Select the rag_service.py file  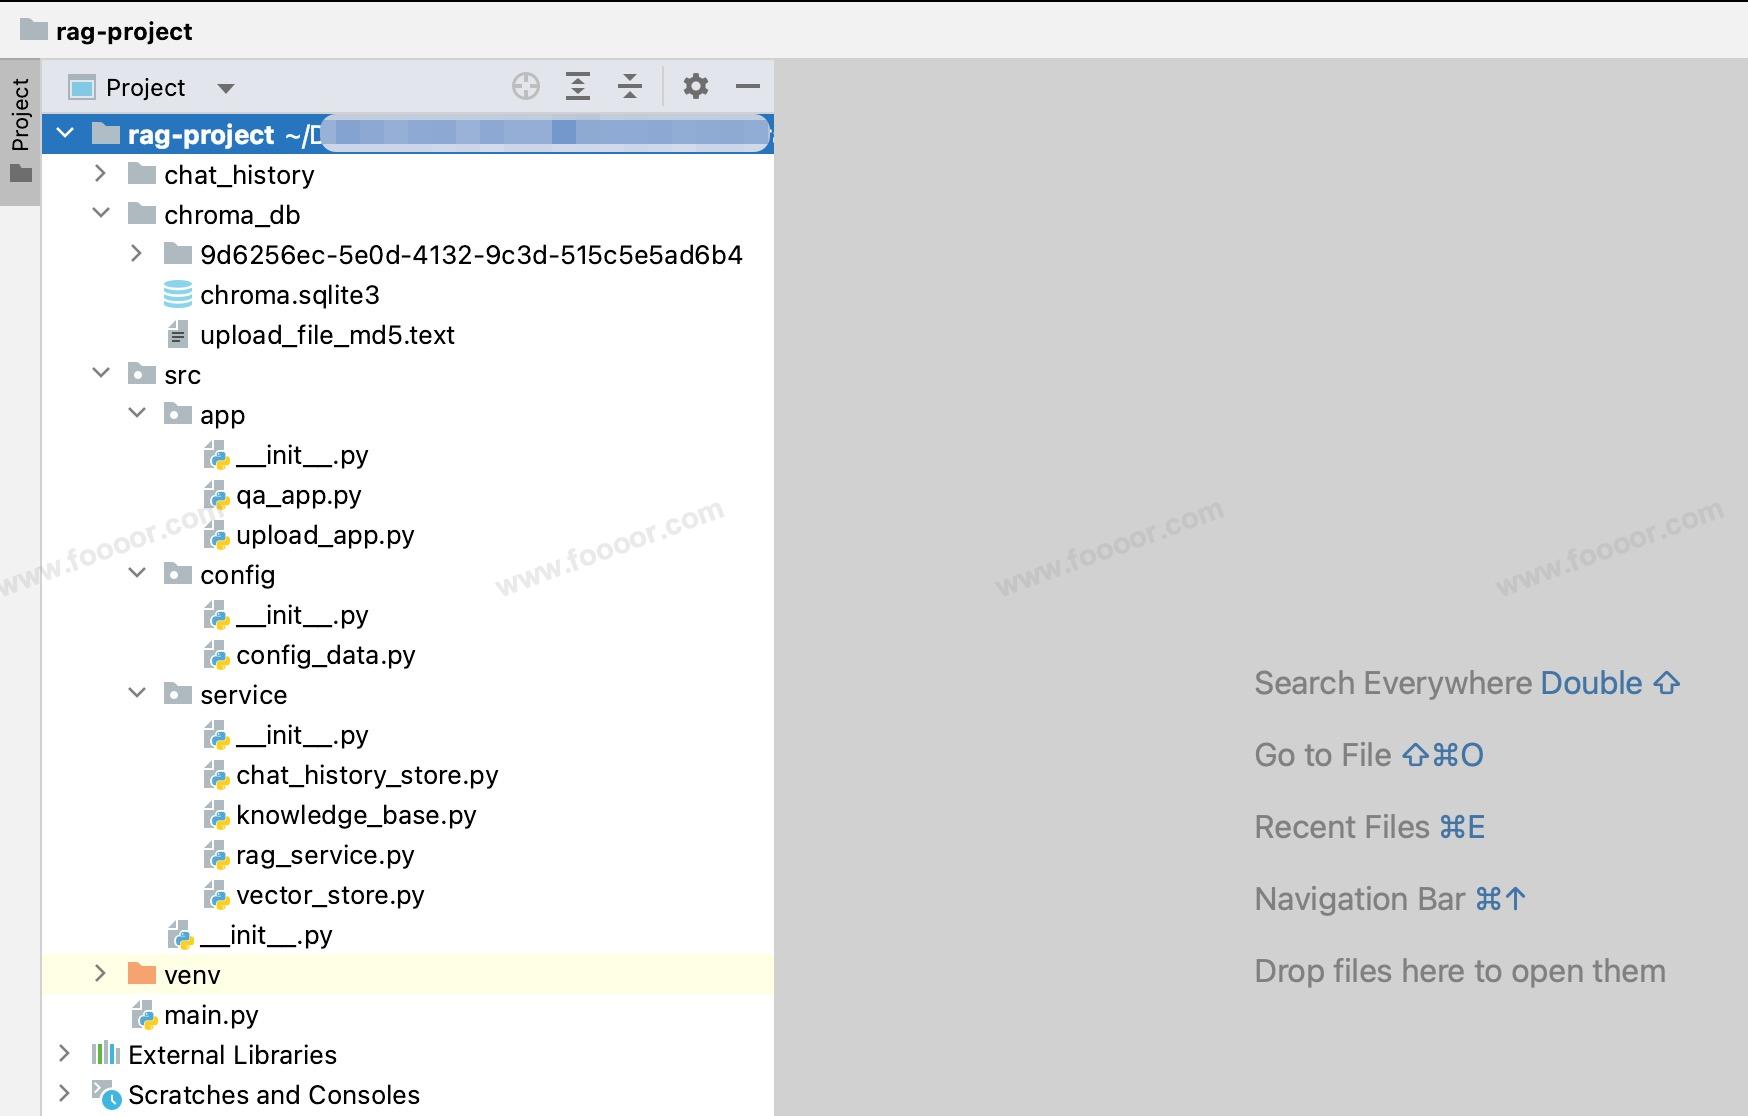[324, 855]
